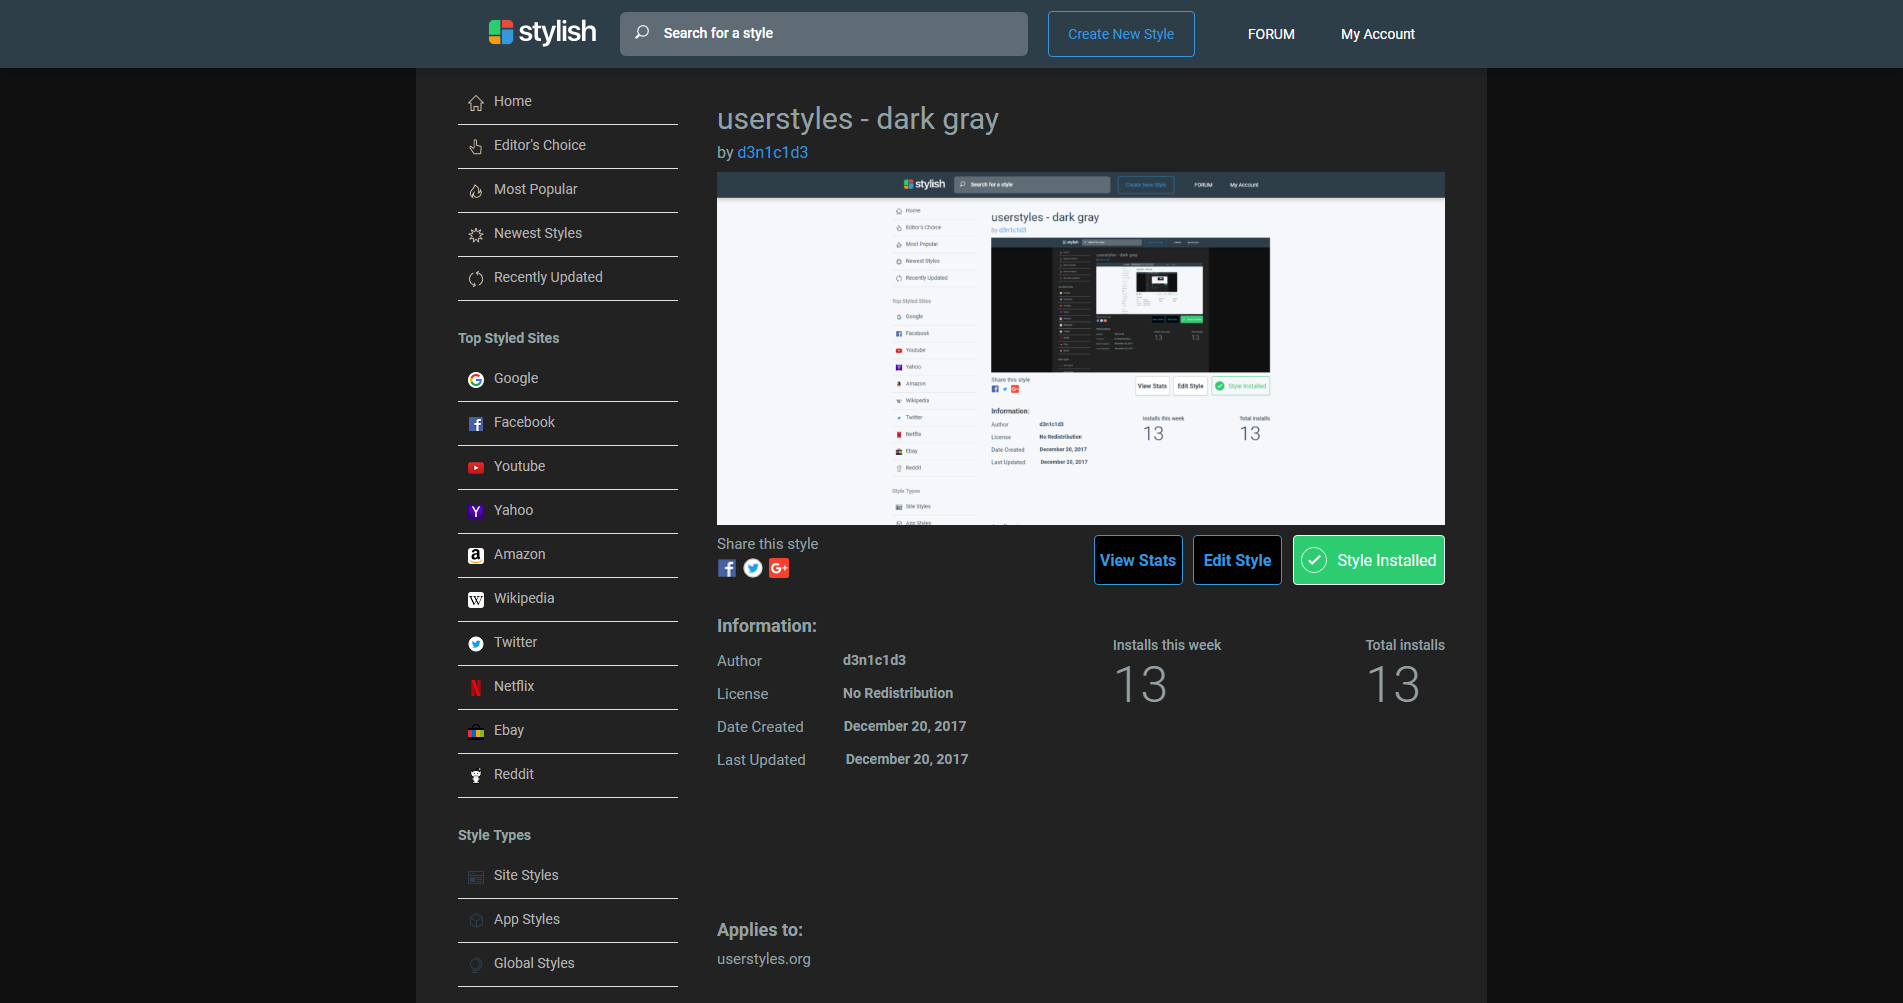
Task: Click the App Styles icon
Action: pos(476,920)
